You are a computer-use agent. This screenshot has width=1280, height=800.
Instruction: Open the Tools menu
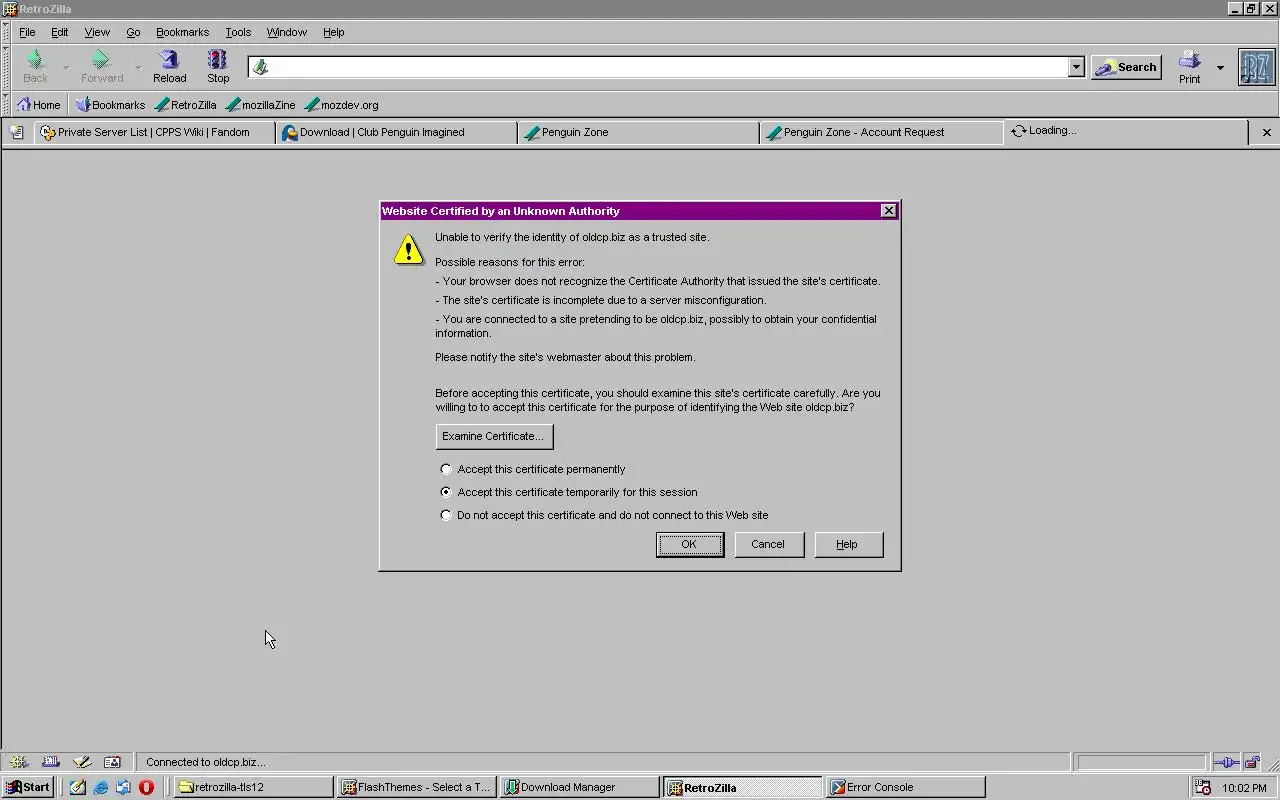pos(238,32)
